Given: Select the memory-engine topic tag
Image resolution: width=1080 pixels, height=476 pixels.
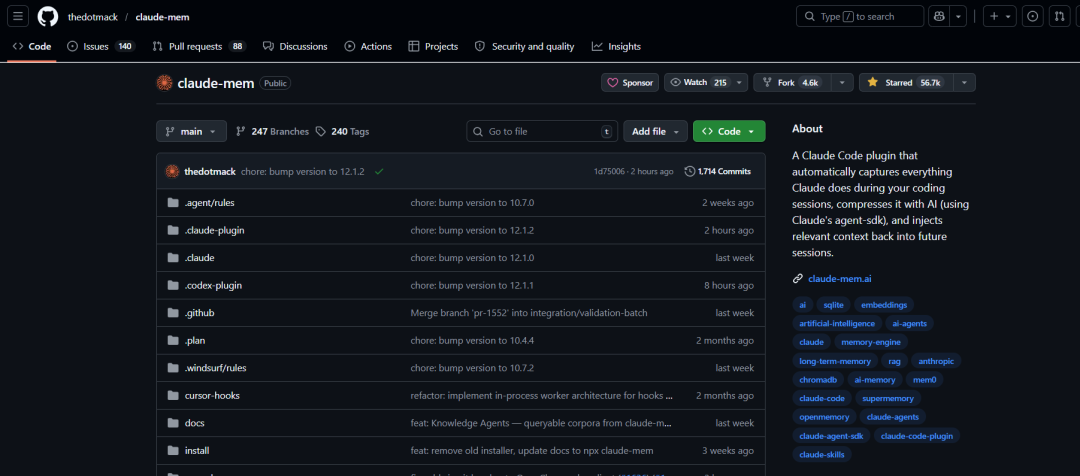Looking at the screenshot, I should pos(871,342).
